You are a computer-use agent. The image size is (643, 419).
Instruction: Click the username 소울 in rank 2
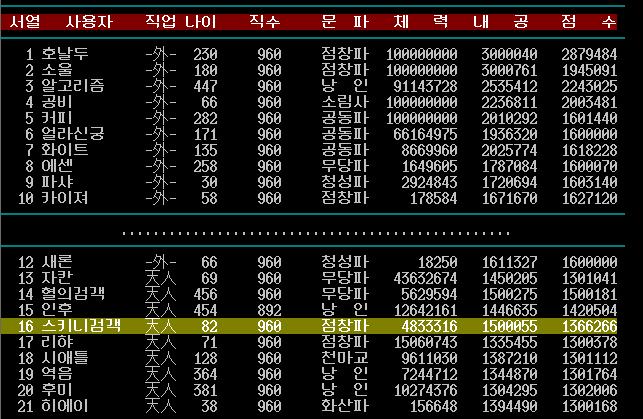point(57,70)
